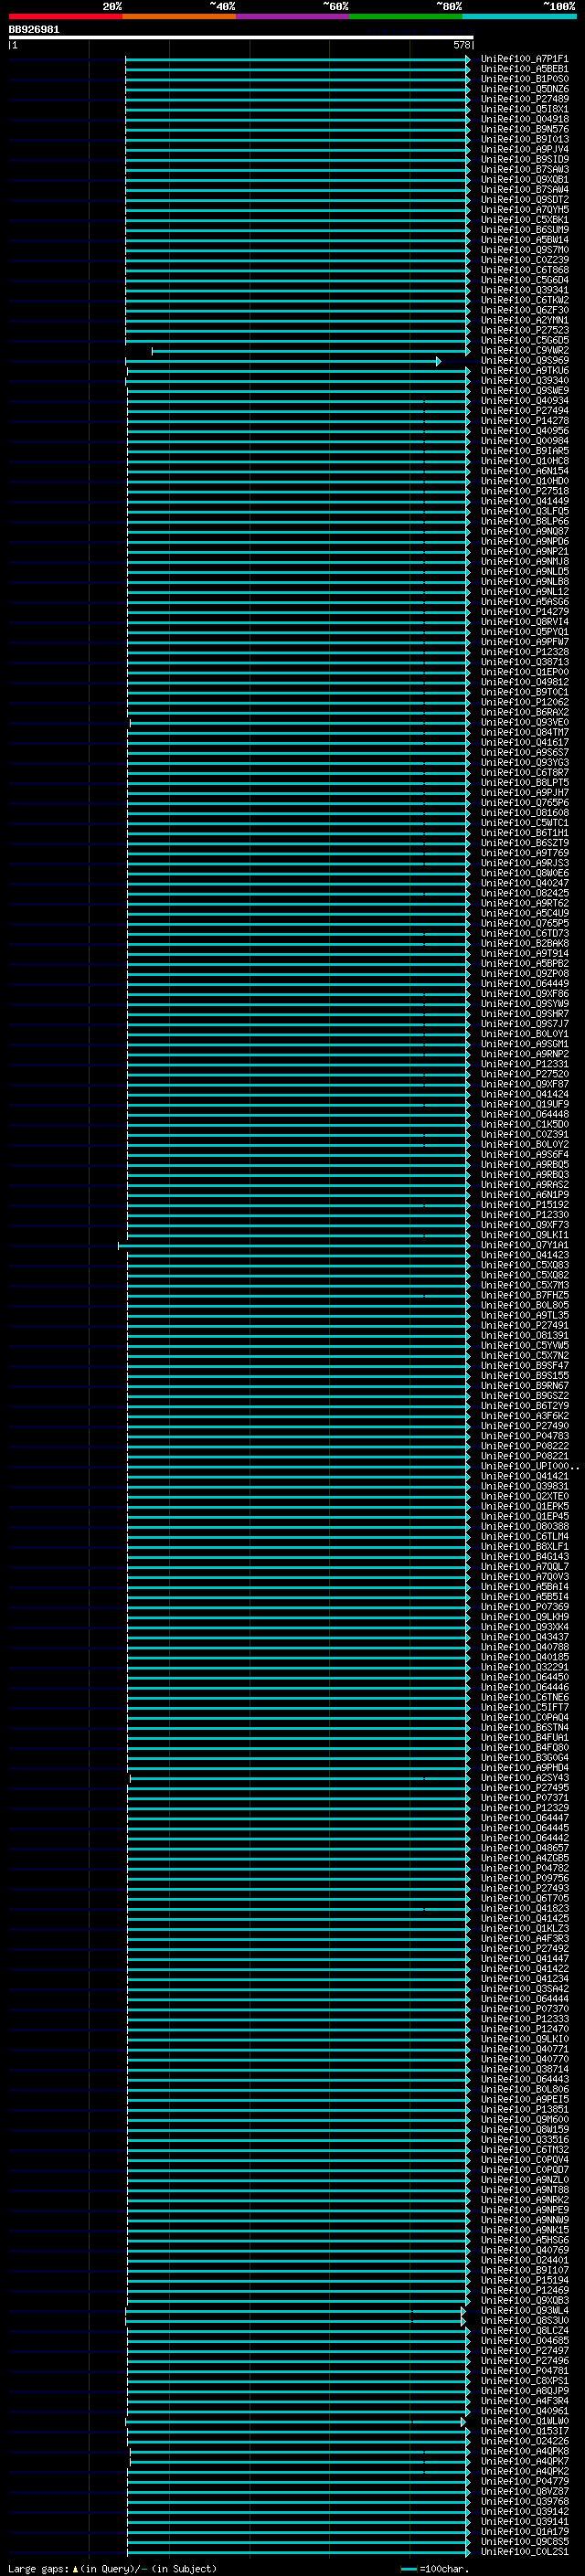Select the UniRef100_C0Z239 label
The width and height of the screenshot is (585, 2576).
(x=524, y=260)
